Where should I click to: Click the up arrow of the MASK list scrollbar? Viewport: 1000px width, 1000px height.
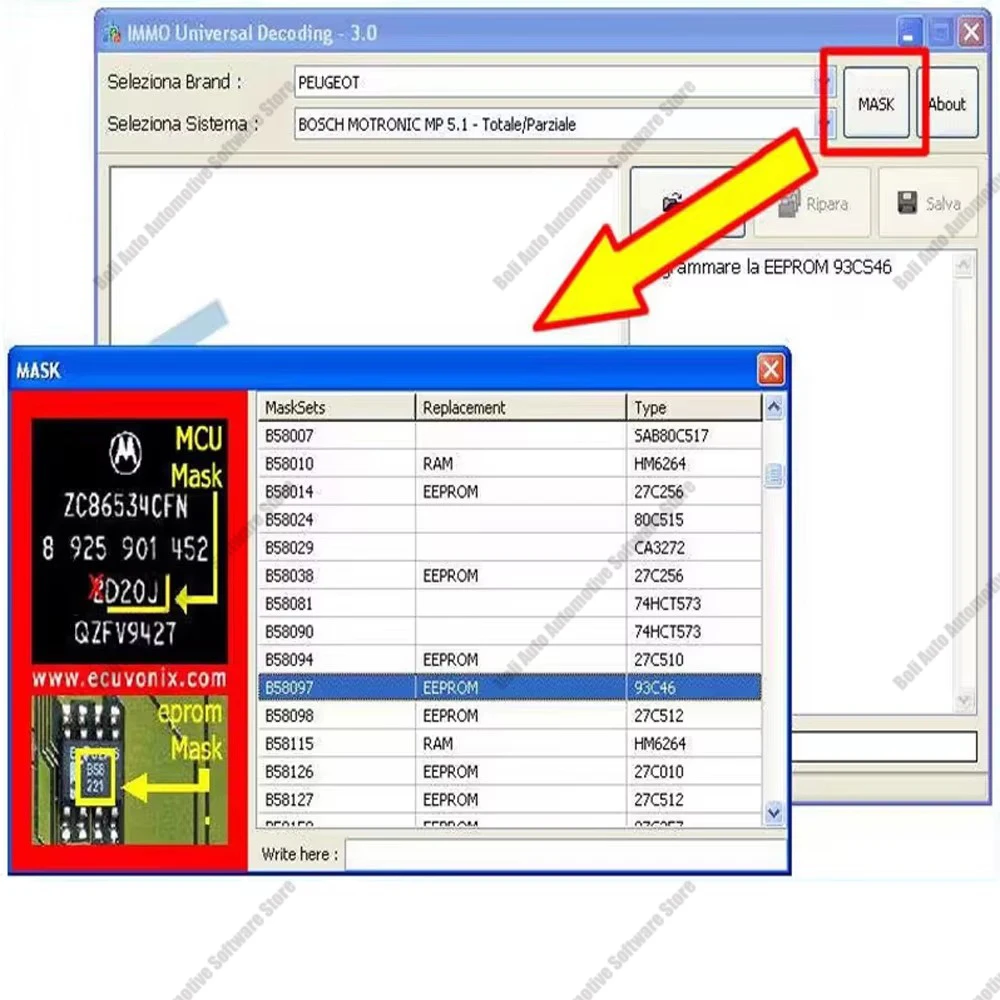[774, 408]
